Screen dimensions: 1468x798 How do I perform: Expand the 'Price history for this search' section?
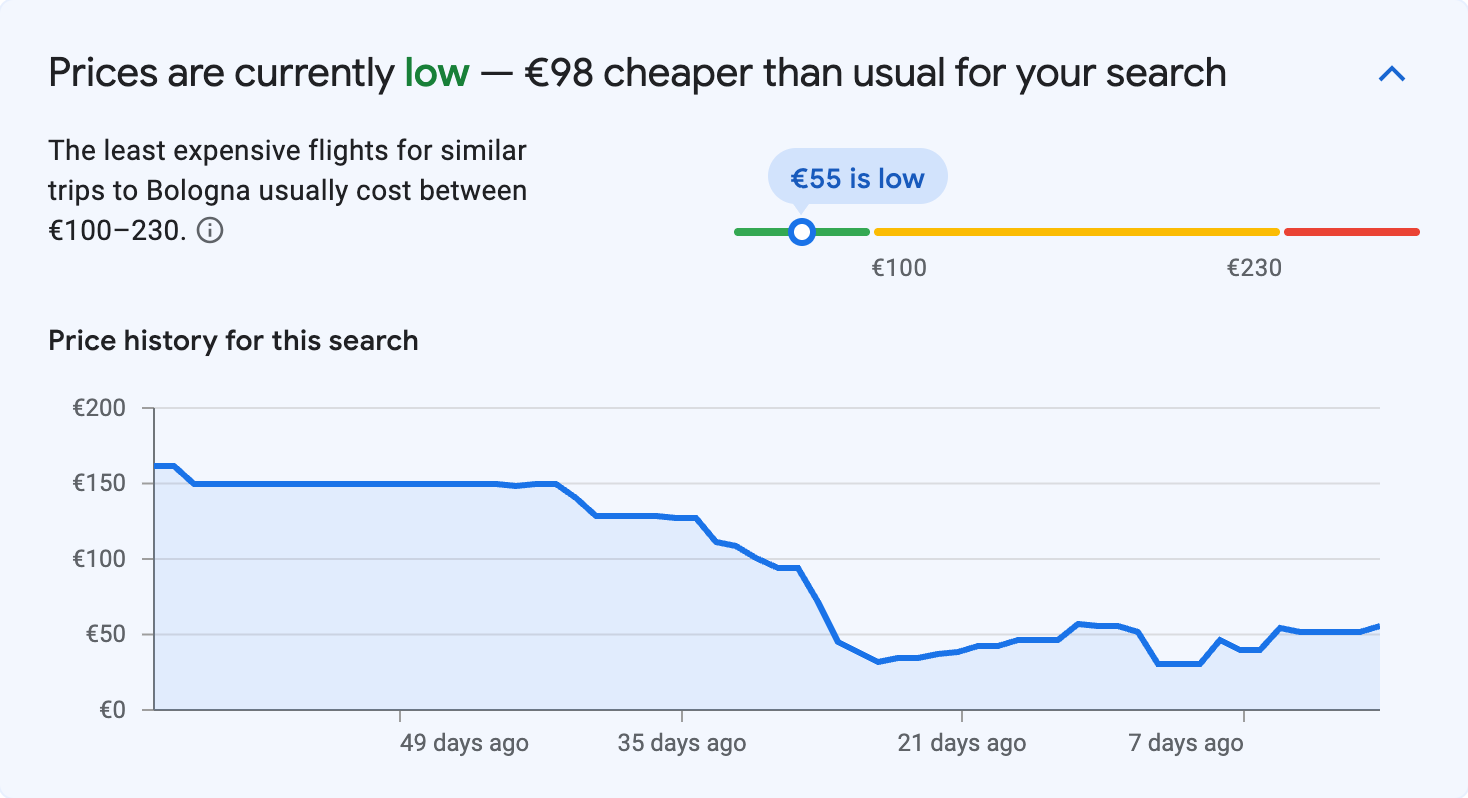[232, 340]
